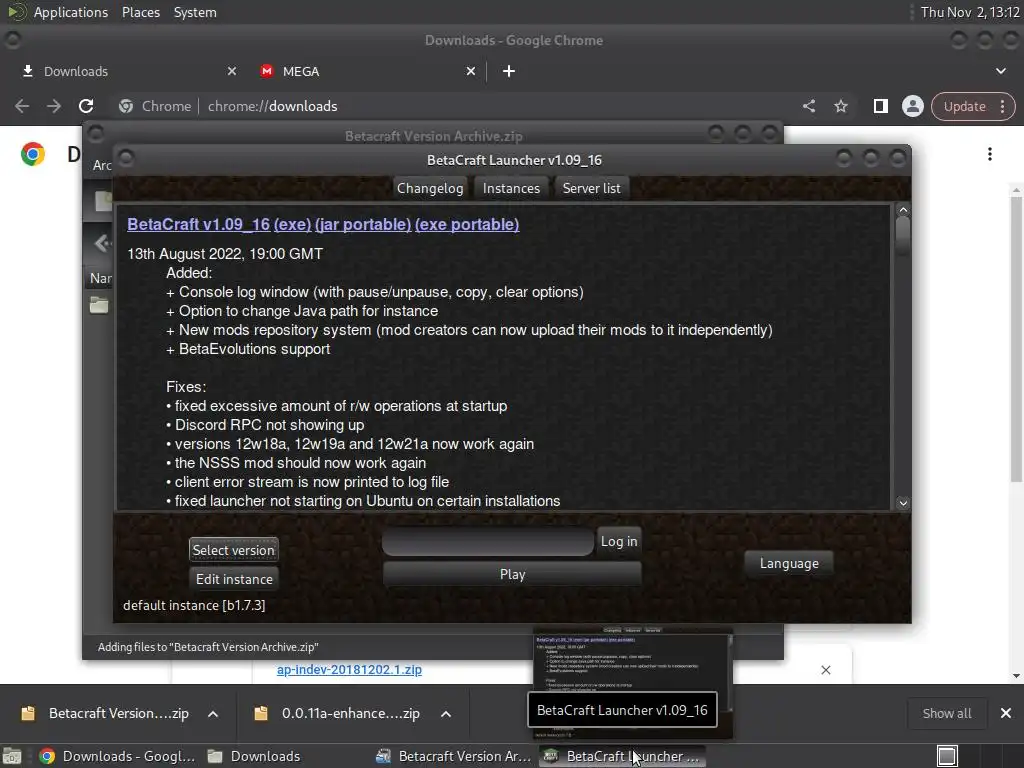Click the changelog scrollbar down arrow
This screenshot has height=768, width=1024.
(x=903, y=503)
